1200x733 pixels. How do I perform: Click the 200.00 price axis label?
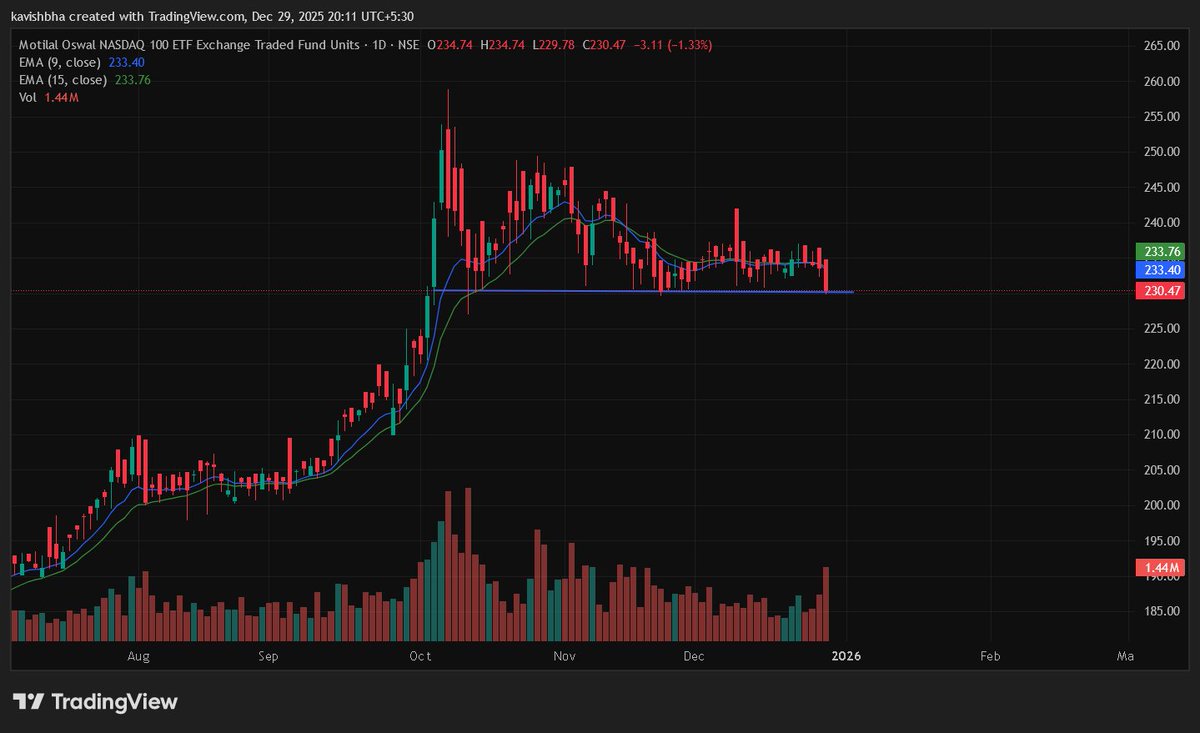tap(1162, 505)
